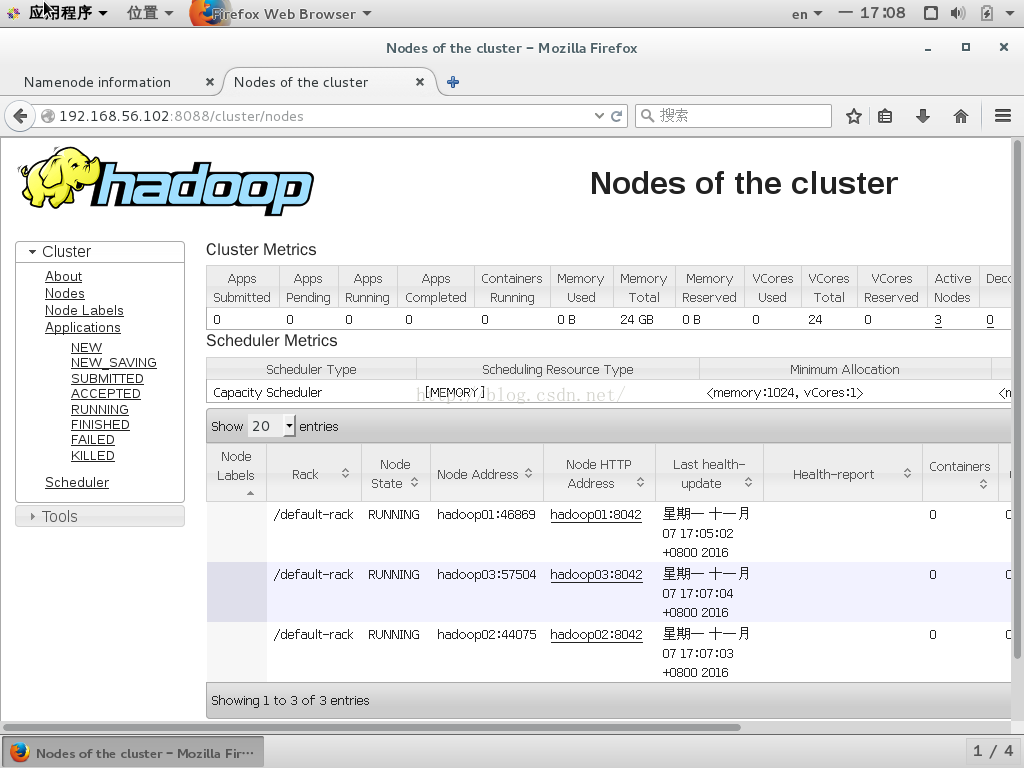Screen dimensions: 1024x768
Task: Click the battery status icon
Action: [x=987, y=13]
